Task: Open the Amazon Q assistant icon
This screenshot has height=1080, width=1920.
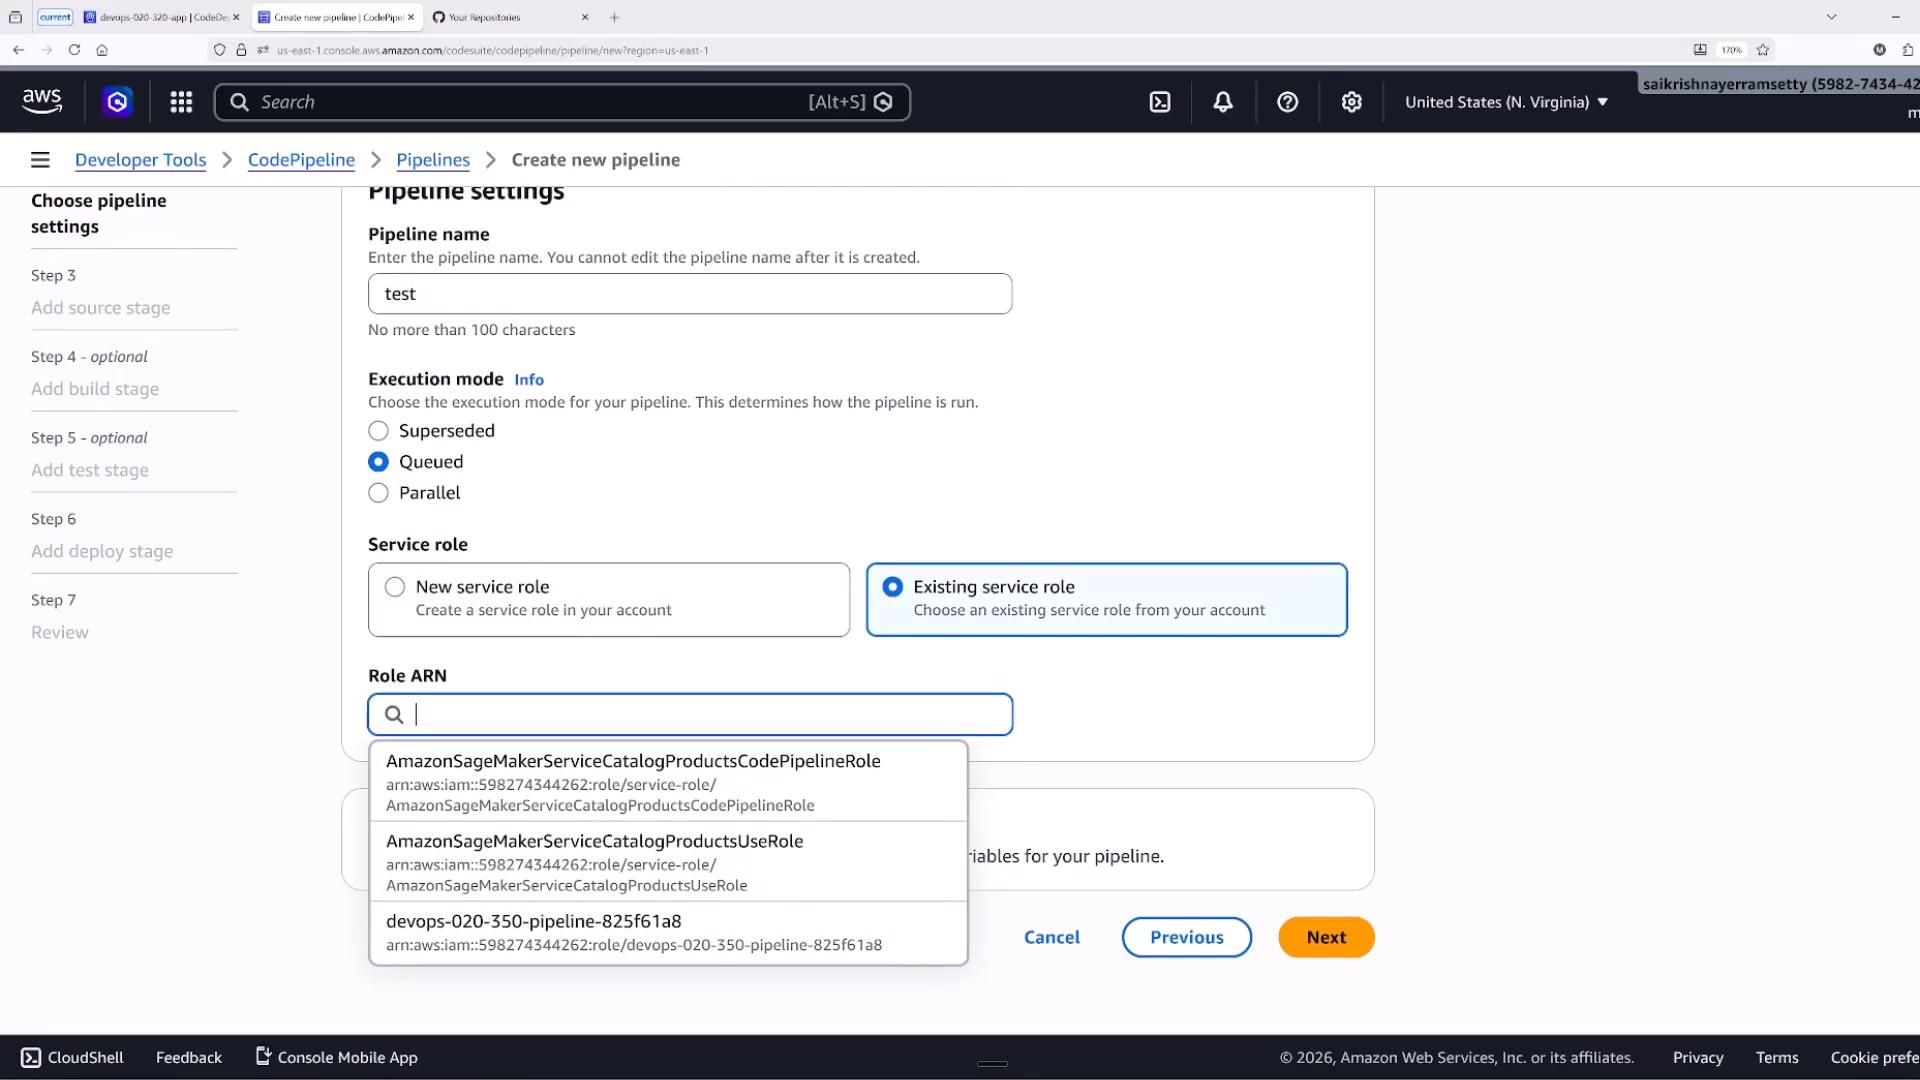Action: coord(117,102)
